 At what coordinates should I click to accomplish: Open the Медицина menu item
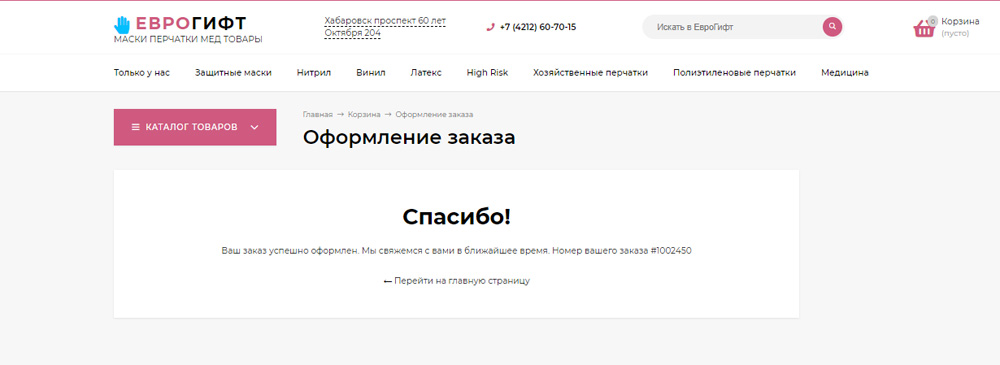click(845, 73)
